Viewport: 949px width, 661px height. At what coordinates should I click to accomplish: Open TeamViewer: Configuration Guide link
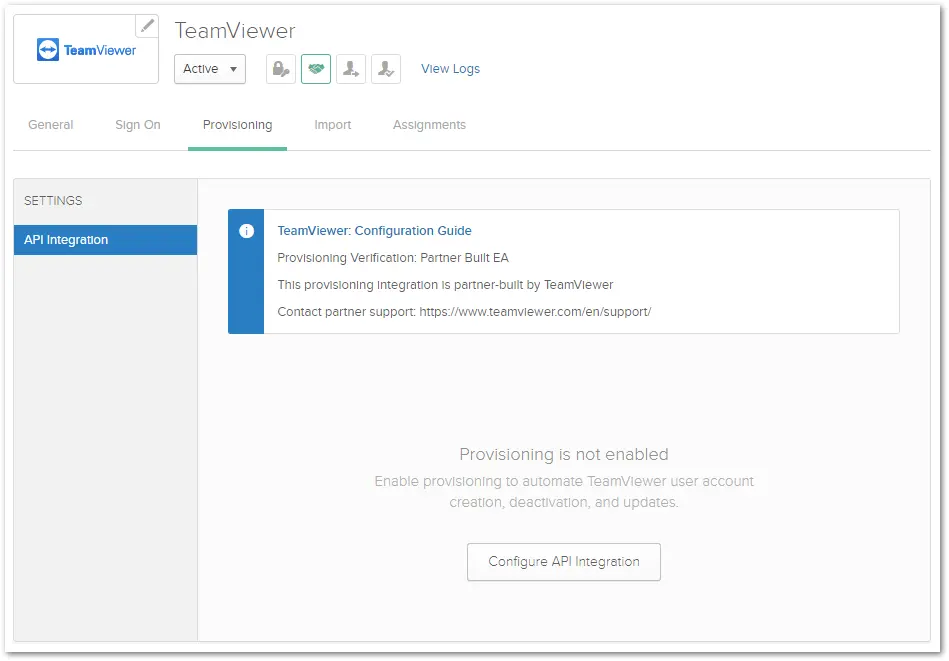[374, 231]
